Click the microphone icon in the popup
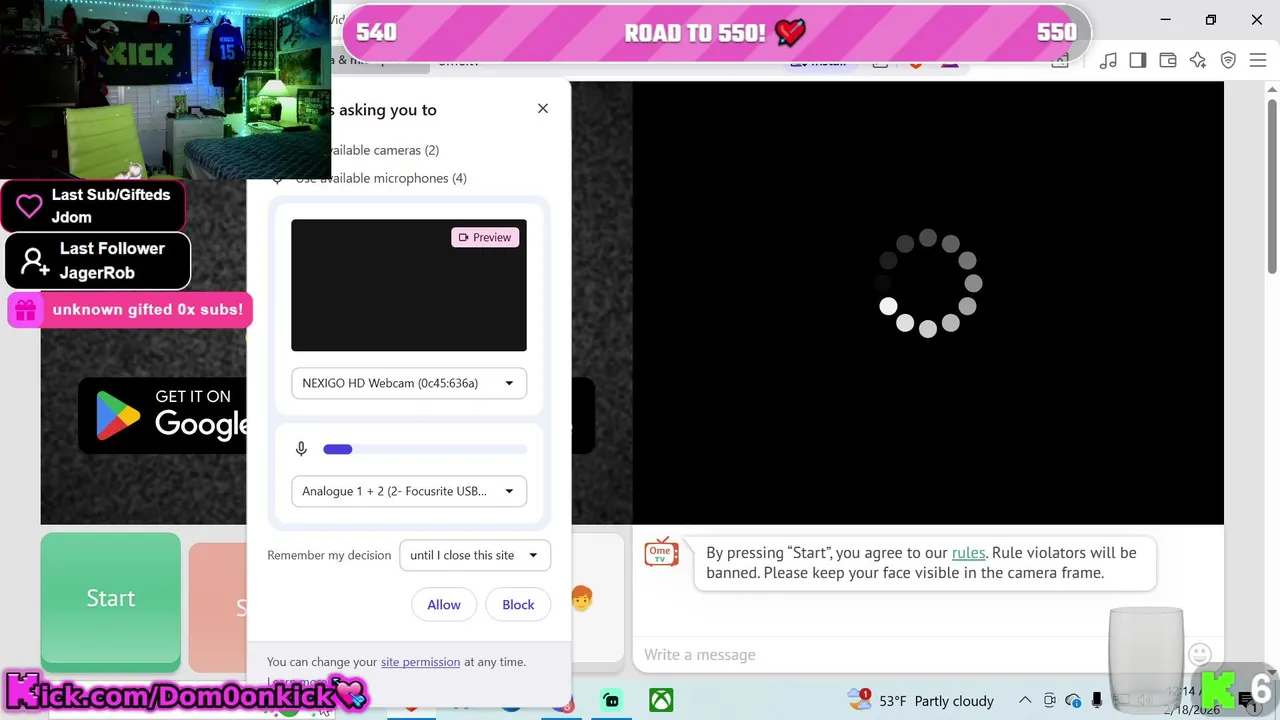The width and height of the screenshot is (1280, 720). pyautogui.click(x=301, y=449)
